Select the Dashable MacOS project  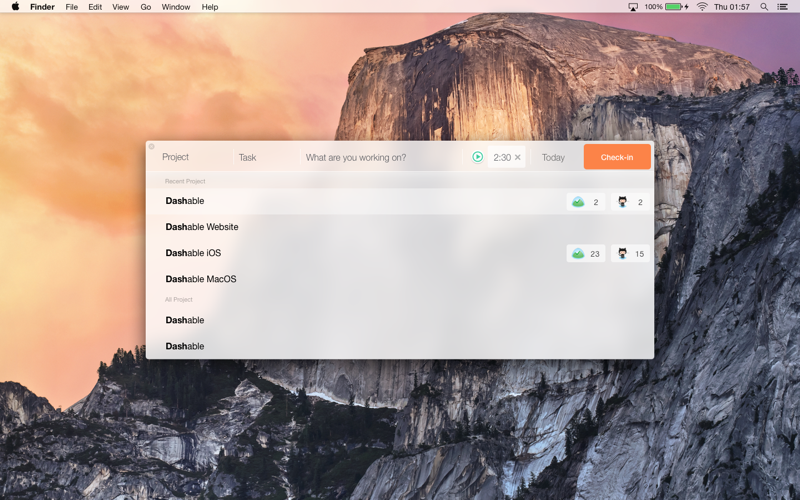click(x=400, y=279)
